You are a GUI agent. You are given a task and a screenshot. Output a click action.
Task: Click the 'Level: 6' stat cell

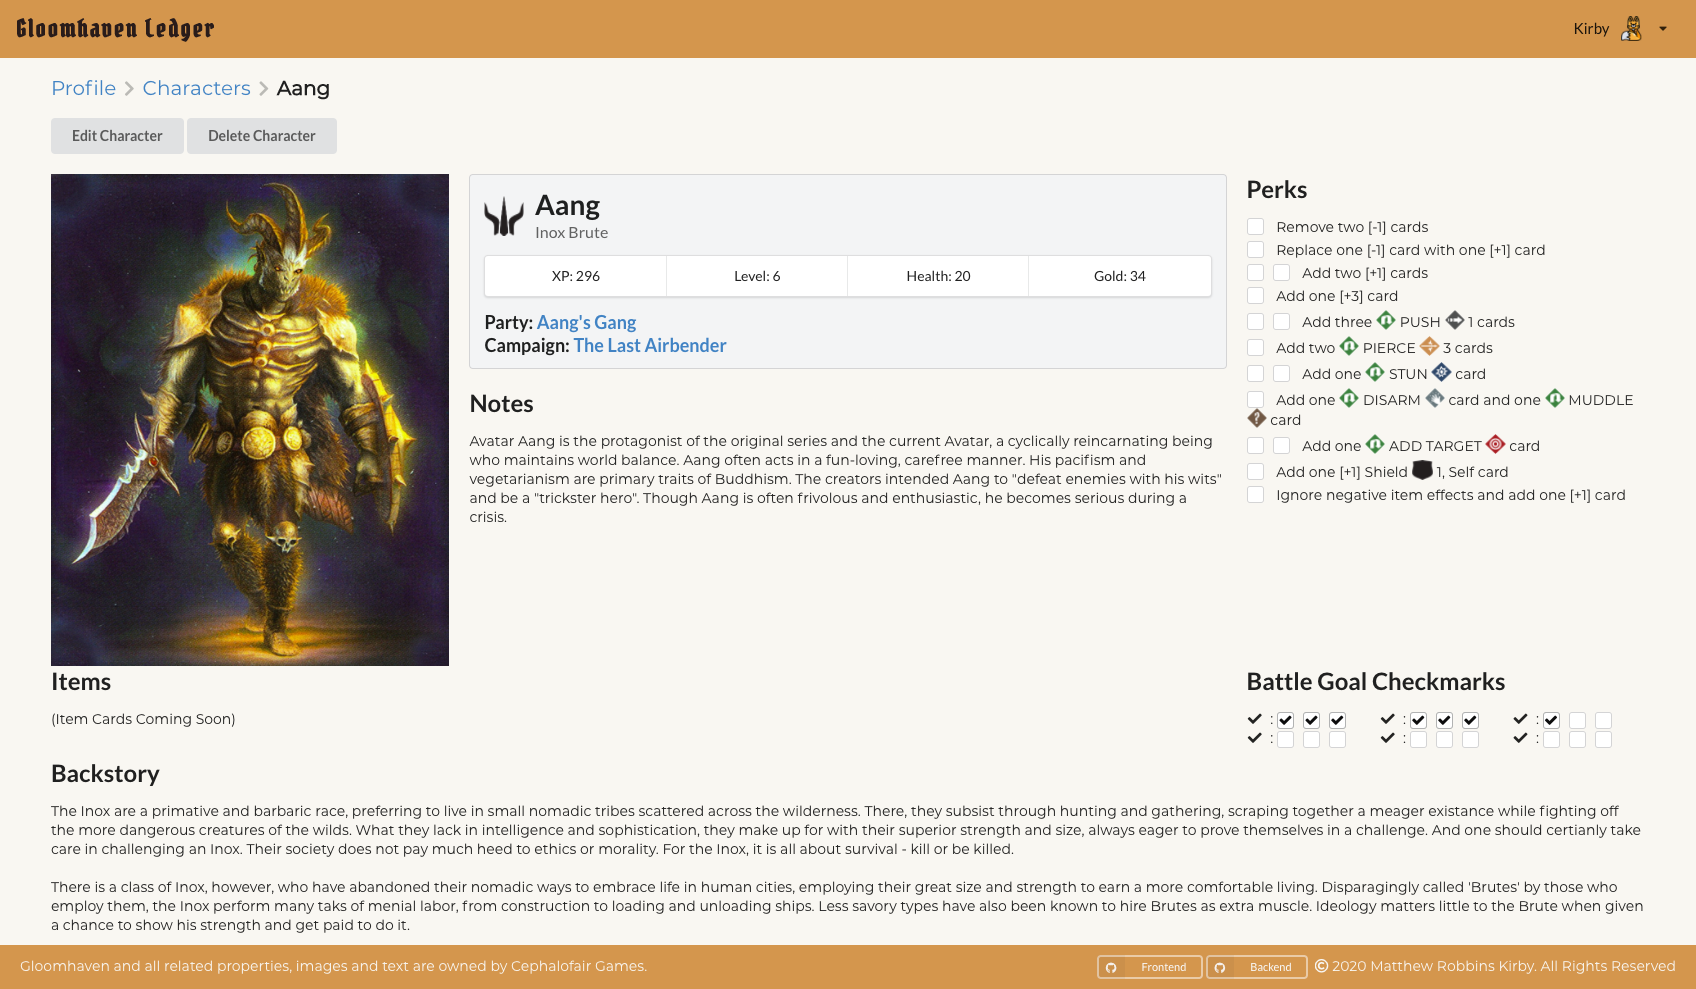click(x=757, y=276)
